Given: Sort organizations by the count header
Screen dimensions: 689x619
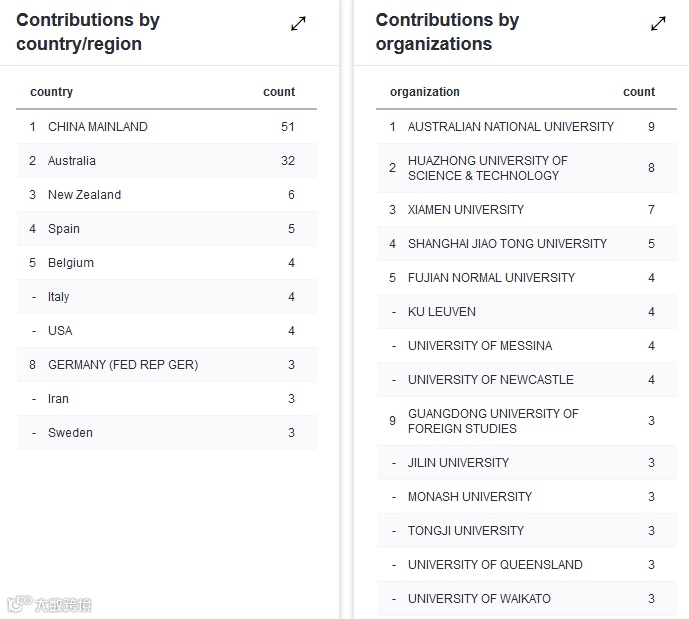Looking at the screenshot, I should coord(639,92).
